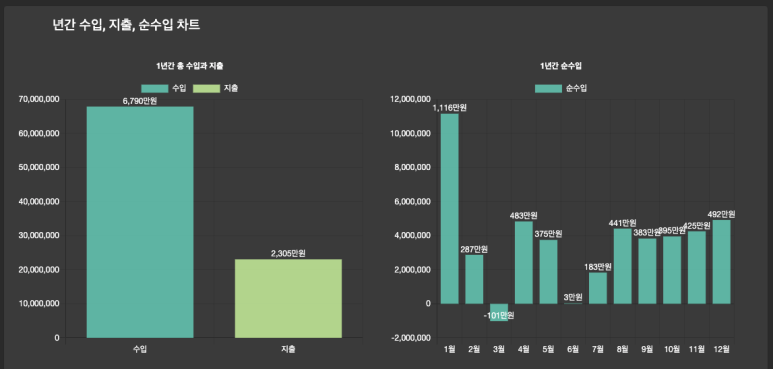Select the 8월 bar showing 441만원
Image resolution: width=773 pixels, height=369 pixels.
pyautogui.click(x=623, y=266)
